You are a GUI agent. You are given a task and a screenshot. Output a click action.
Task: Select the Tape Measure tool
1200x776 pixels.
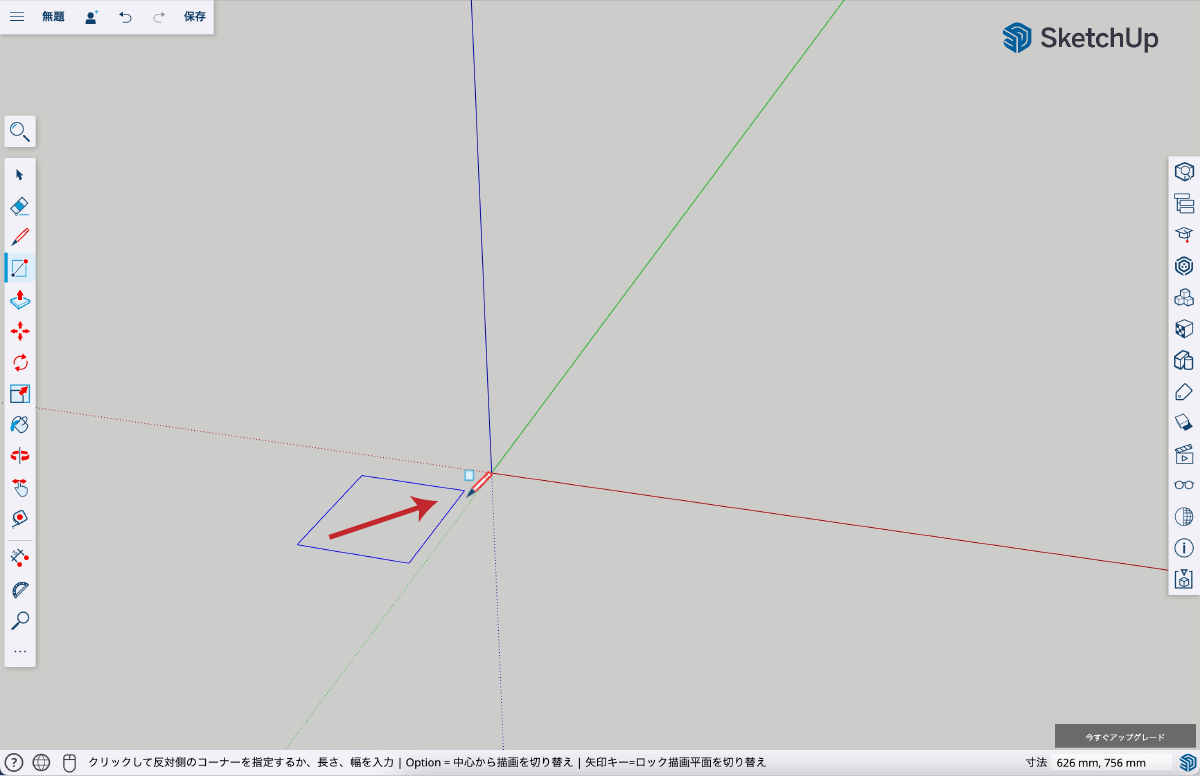pyautogui.click(x=19, y=518)
